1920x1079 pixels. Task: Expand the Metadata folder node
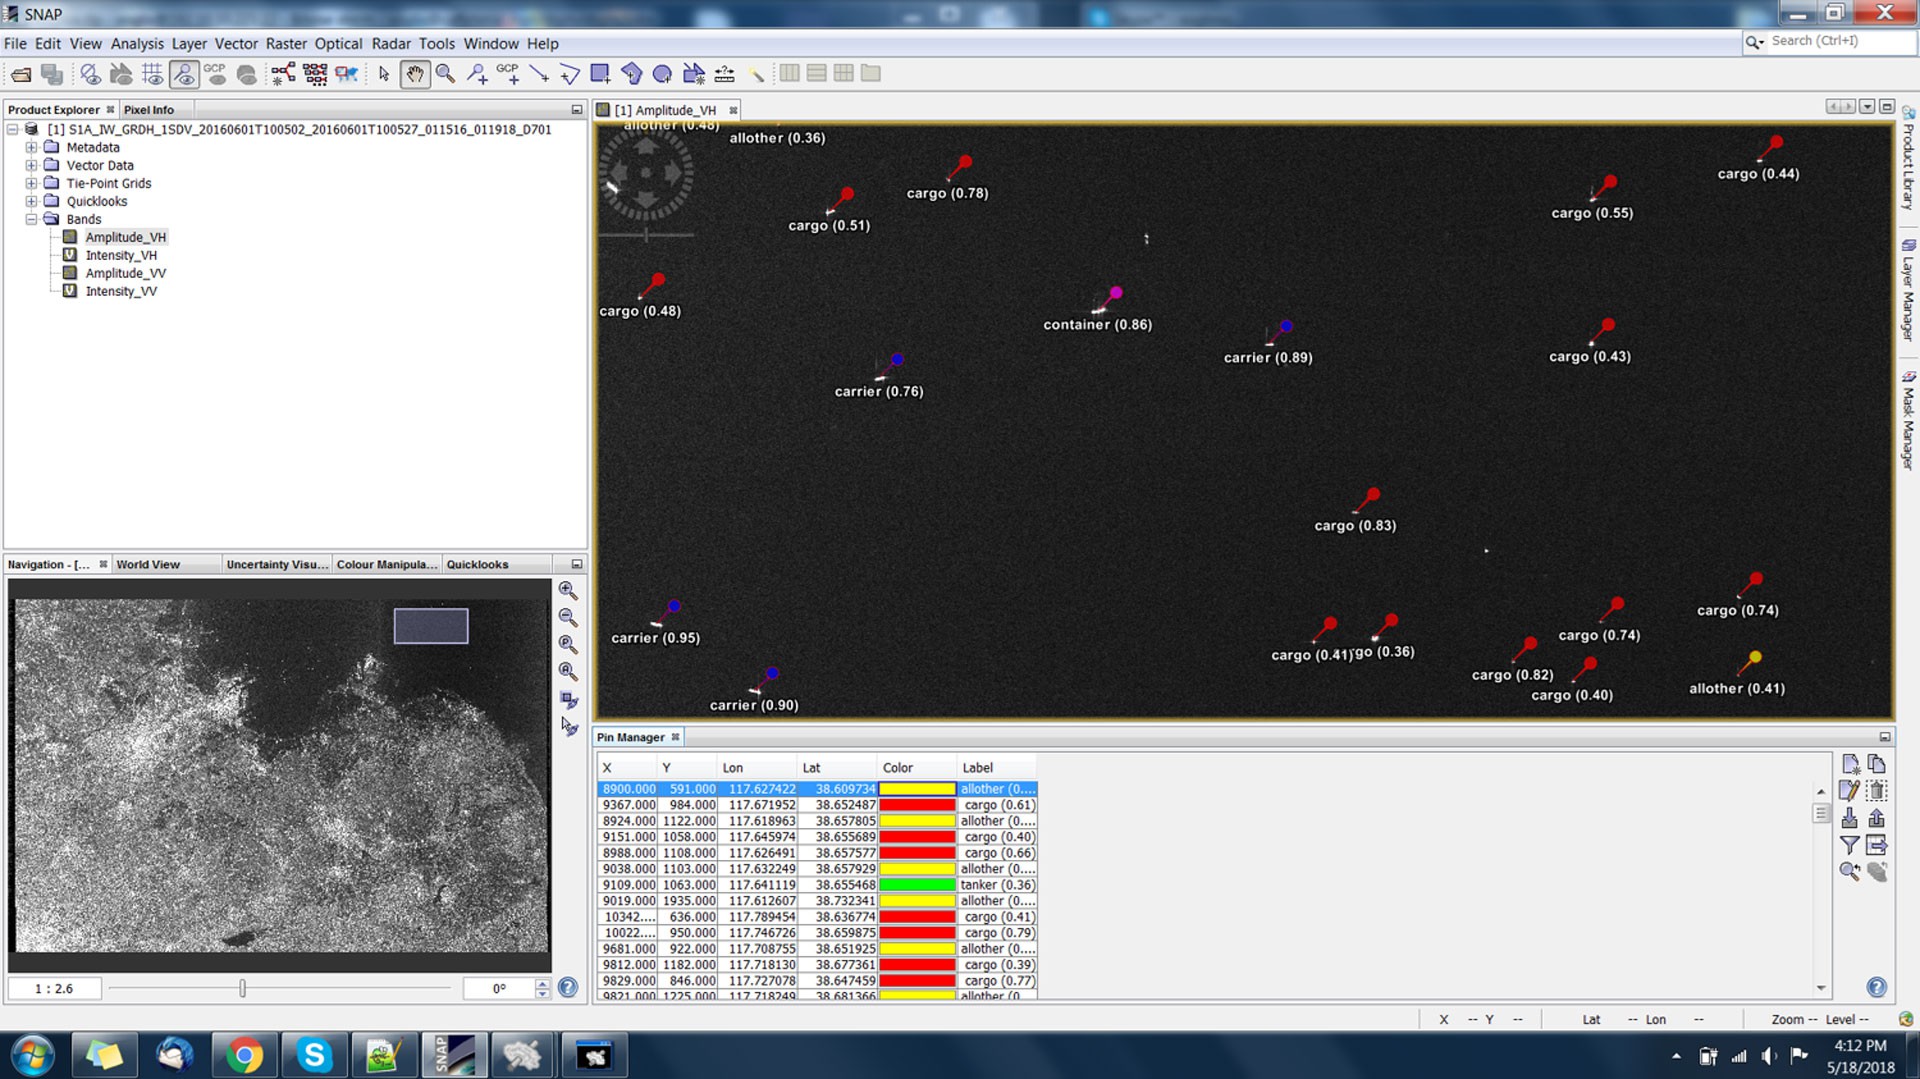click(x=31, y=148)
